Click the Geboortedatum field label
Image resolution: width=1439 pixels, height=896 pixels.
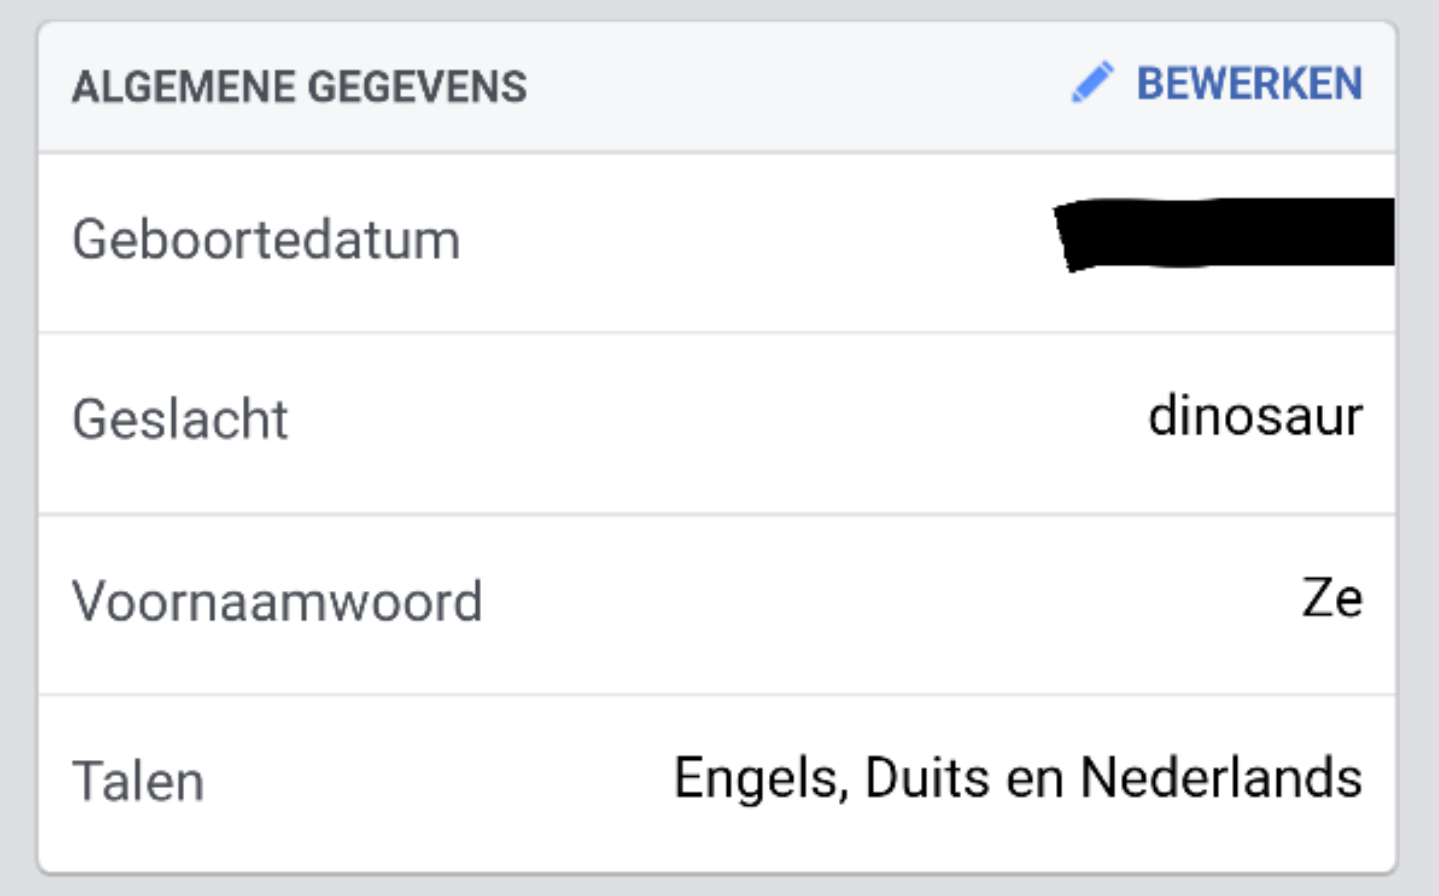[266, 240]
